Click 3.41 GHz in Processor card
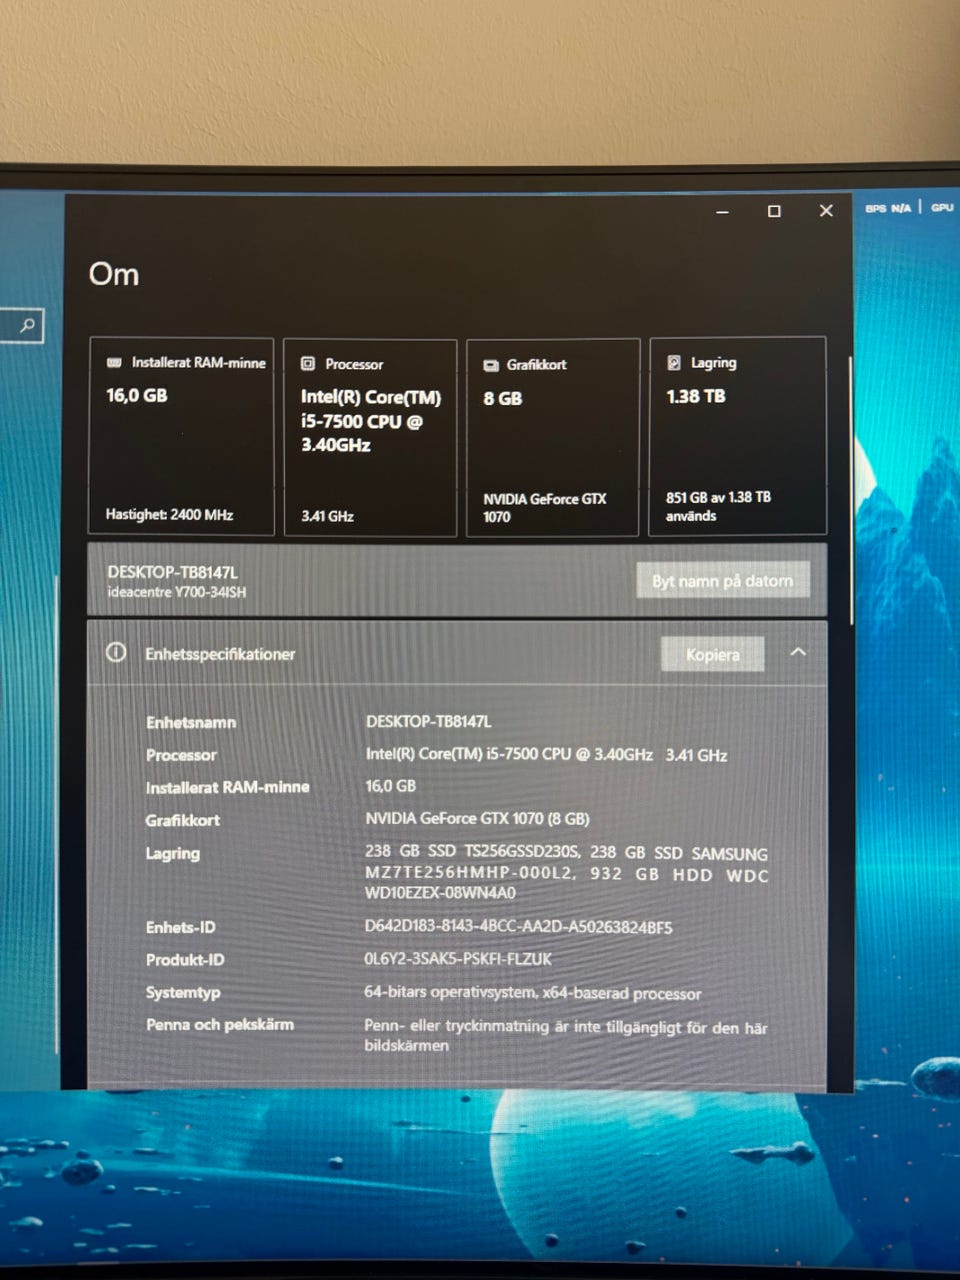This screenshot has height=1280, width=960. point(327,516)
